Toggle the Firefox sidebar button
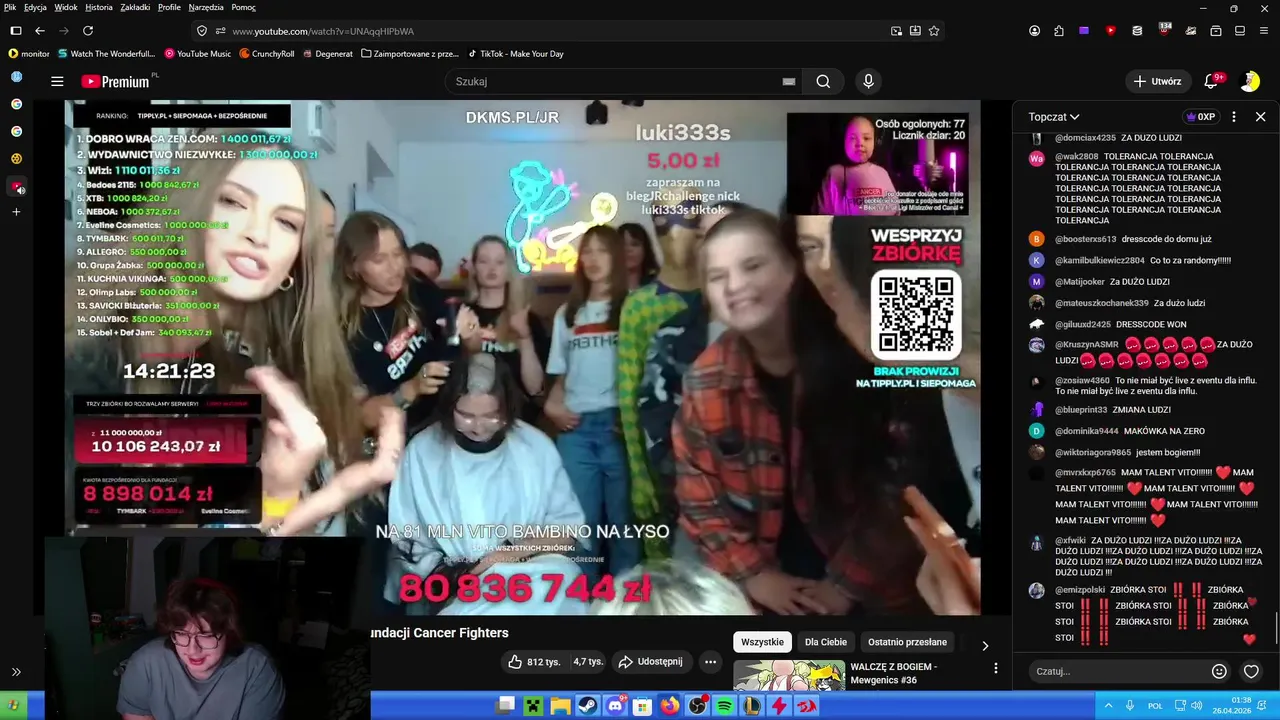 tap(16, 31)
